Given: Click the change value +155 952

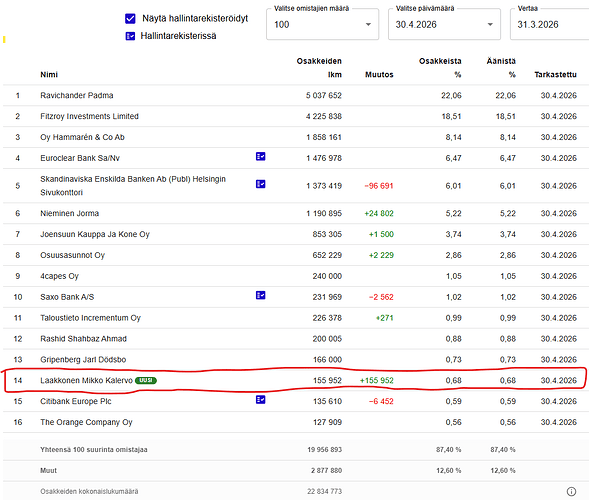Looking at the screenshot, I should [x=376, y=381].
